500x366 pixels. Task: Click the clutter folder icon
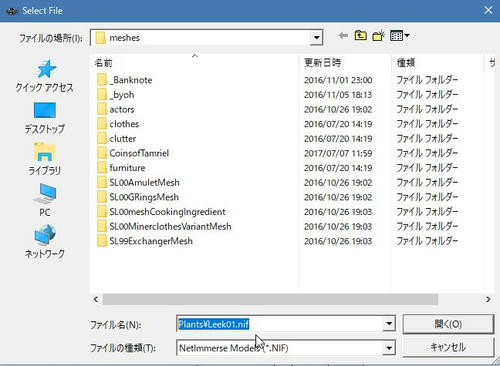[x=102, y=139]
